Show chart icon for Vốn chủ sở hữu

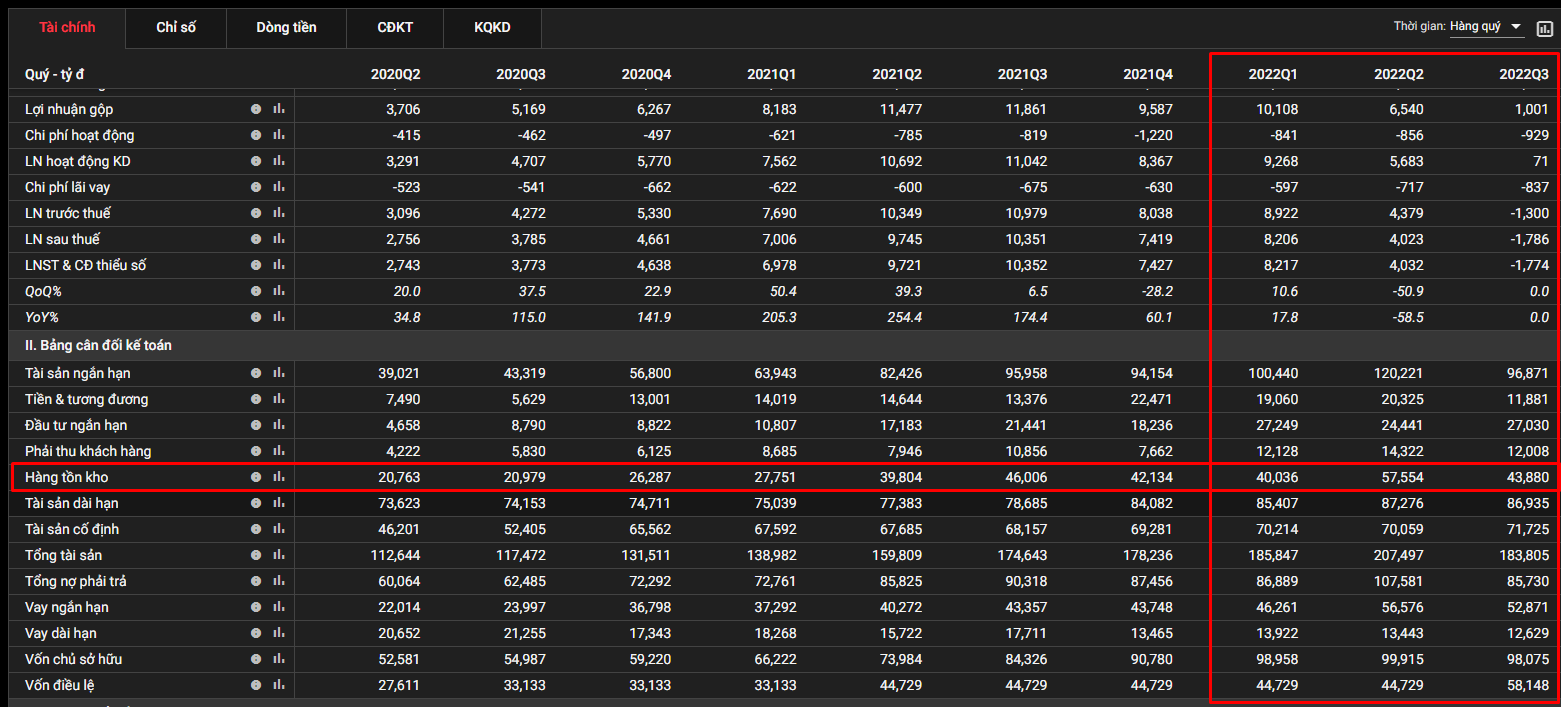tap(279, 659)
